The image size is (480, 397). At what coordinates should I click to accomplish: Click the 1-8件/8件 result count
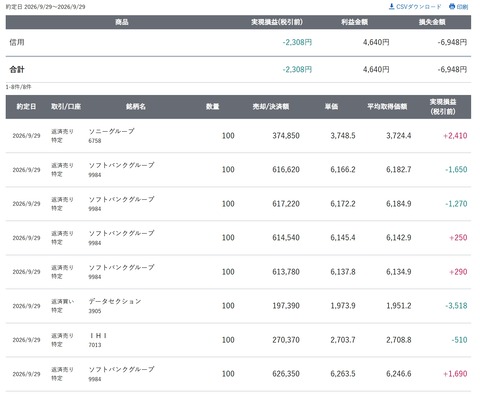pyautogui.click(x=18, y=87)
